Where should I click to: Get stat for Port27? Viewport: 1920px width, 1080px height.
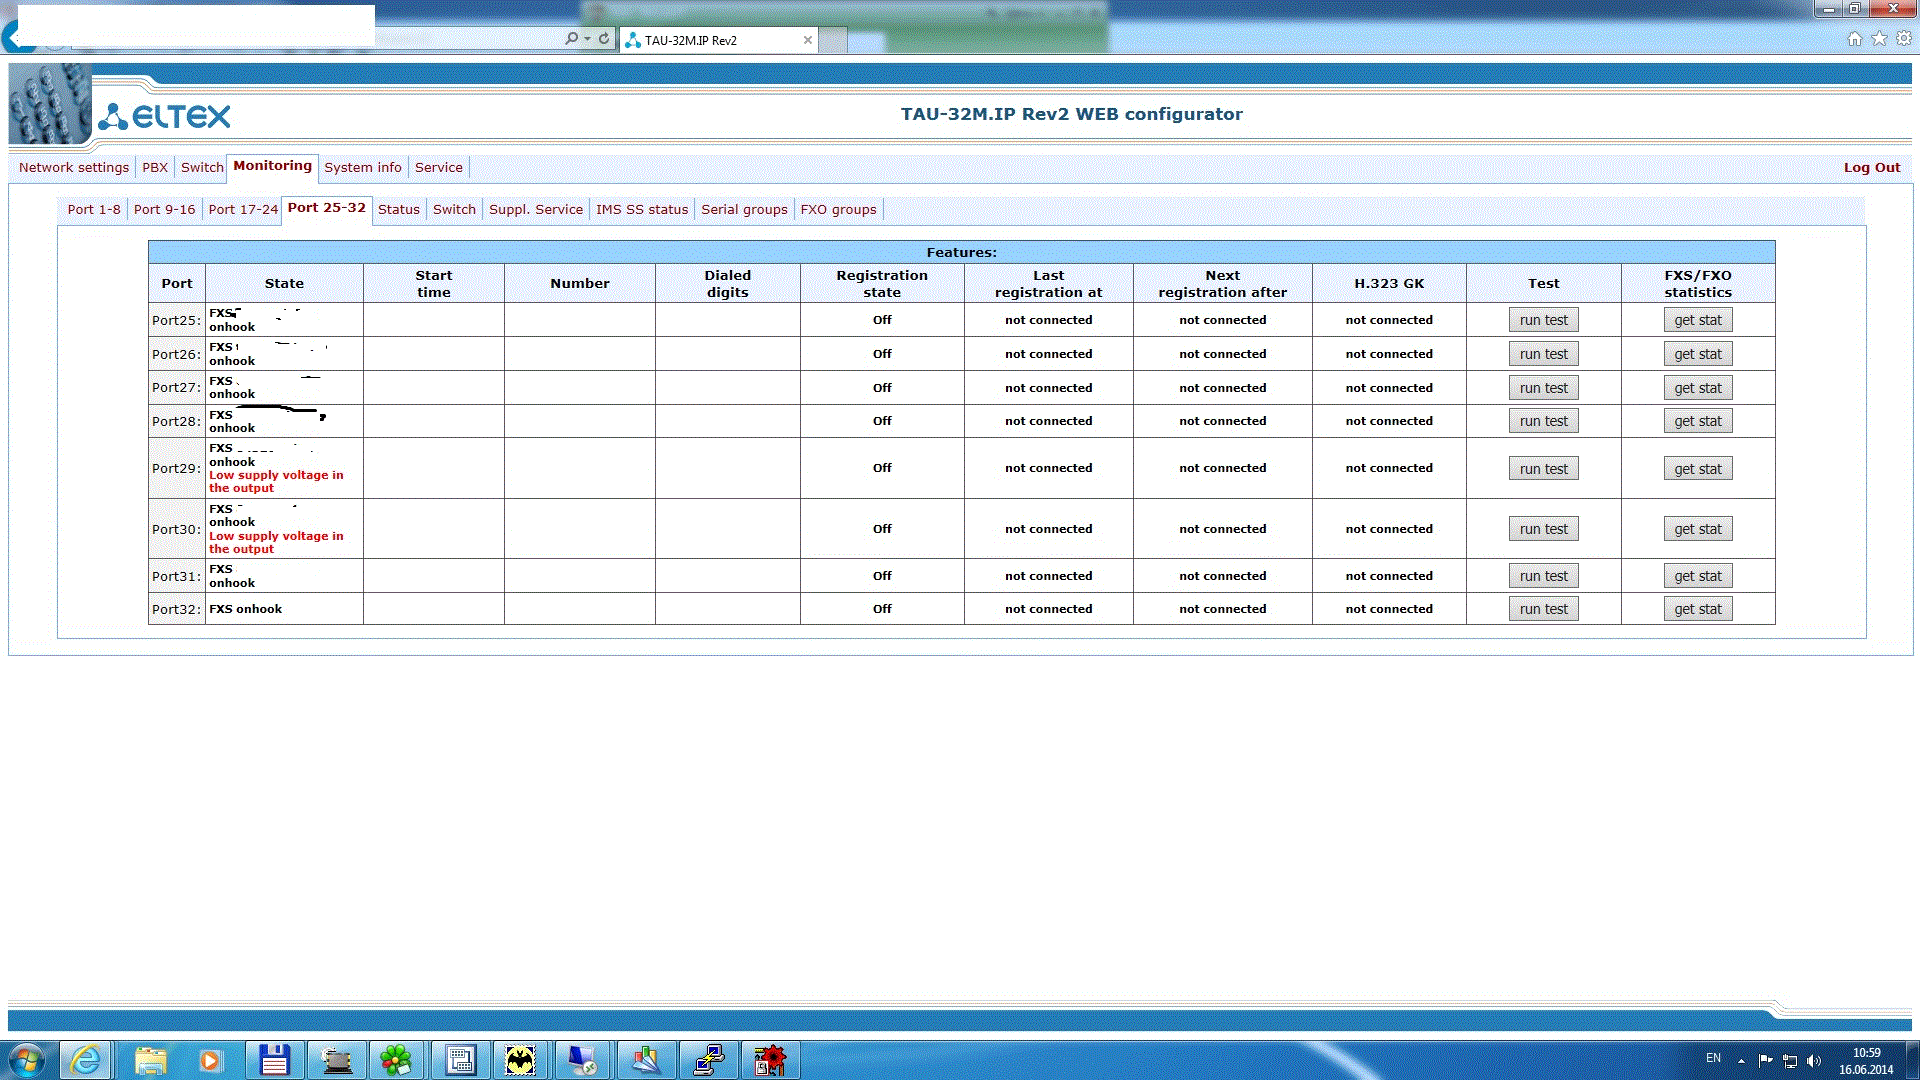[x=1698, y=388]
